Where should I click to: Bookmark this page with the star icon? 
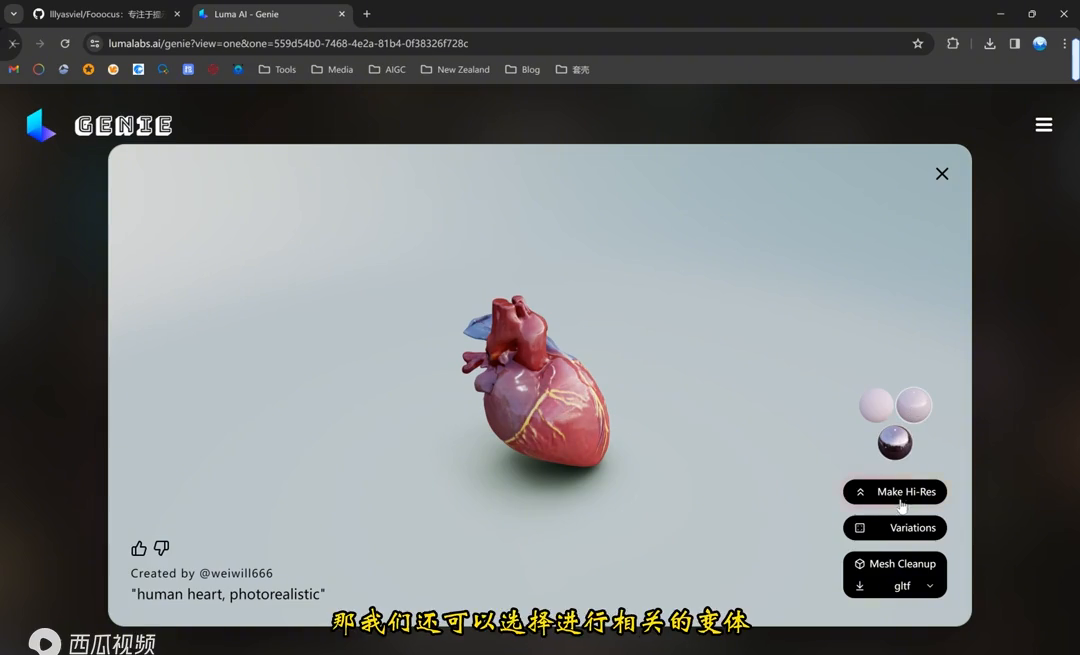click(917, 44)
